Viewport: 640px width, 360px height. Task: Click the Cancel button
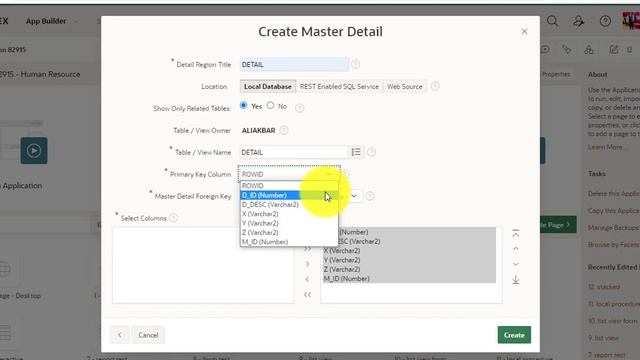coord(148,335)
